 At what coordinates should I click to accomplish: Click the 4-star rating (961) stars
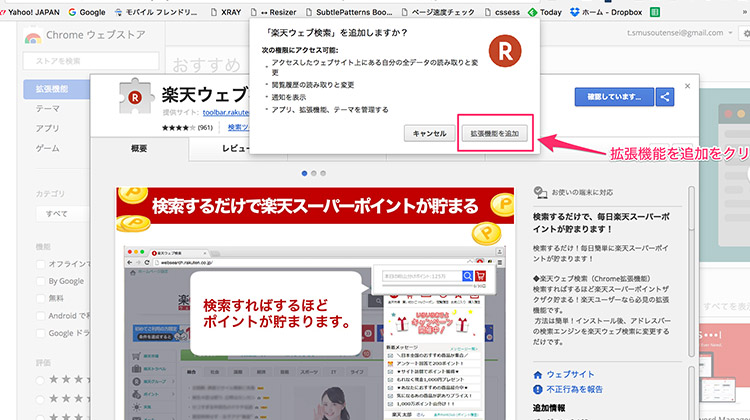[x=178, y=127]
